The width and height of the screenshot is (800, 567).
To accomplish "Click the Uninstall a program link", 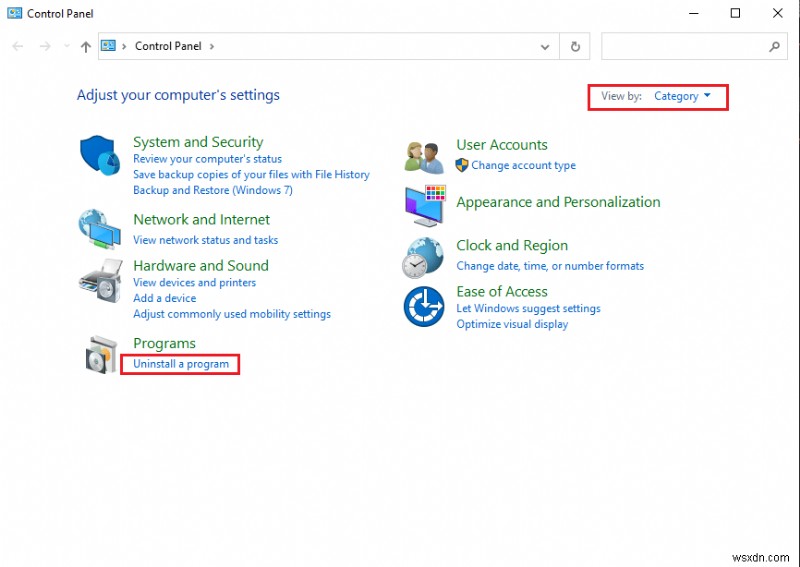I will (x=181, y=364).
